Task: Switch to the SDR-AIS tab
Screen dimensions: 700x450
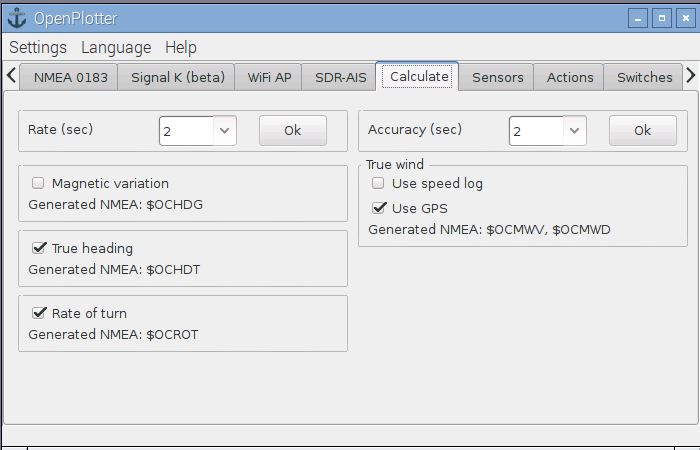Action: [340, 77]
